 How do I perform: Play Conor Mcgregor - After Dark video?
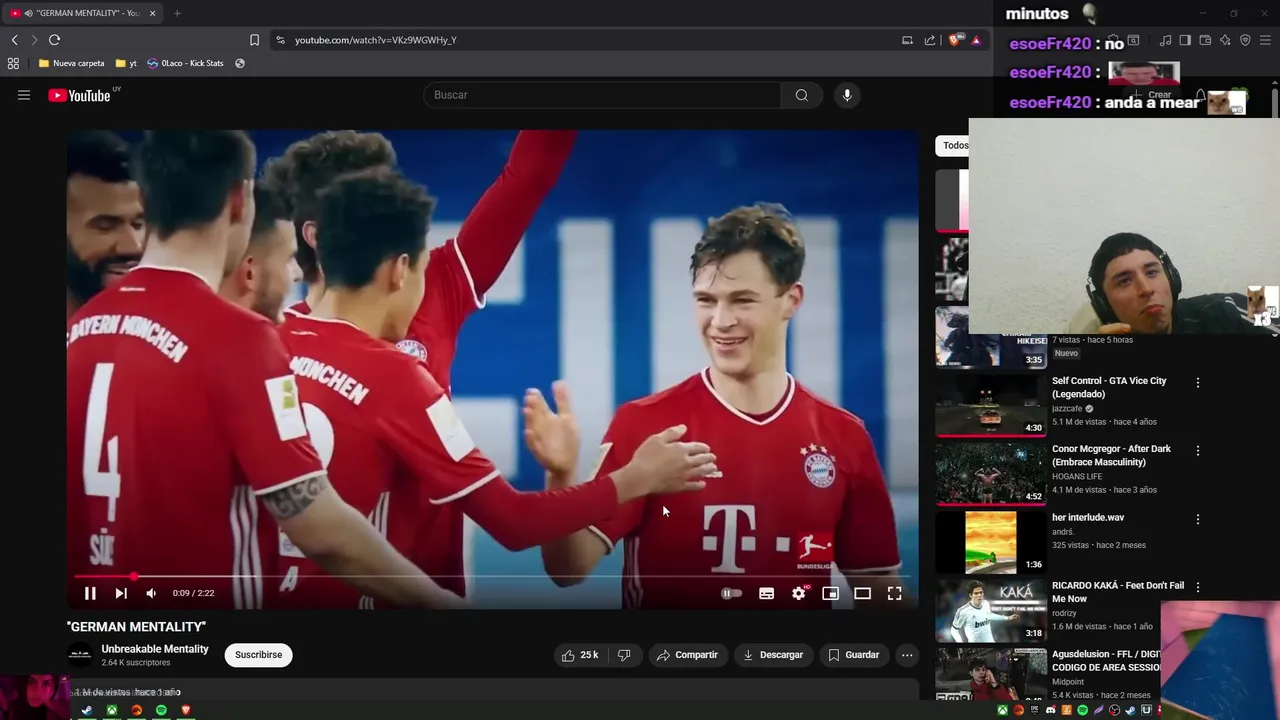click(1111, 455)
